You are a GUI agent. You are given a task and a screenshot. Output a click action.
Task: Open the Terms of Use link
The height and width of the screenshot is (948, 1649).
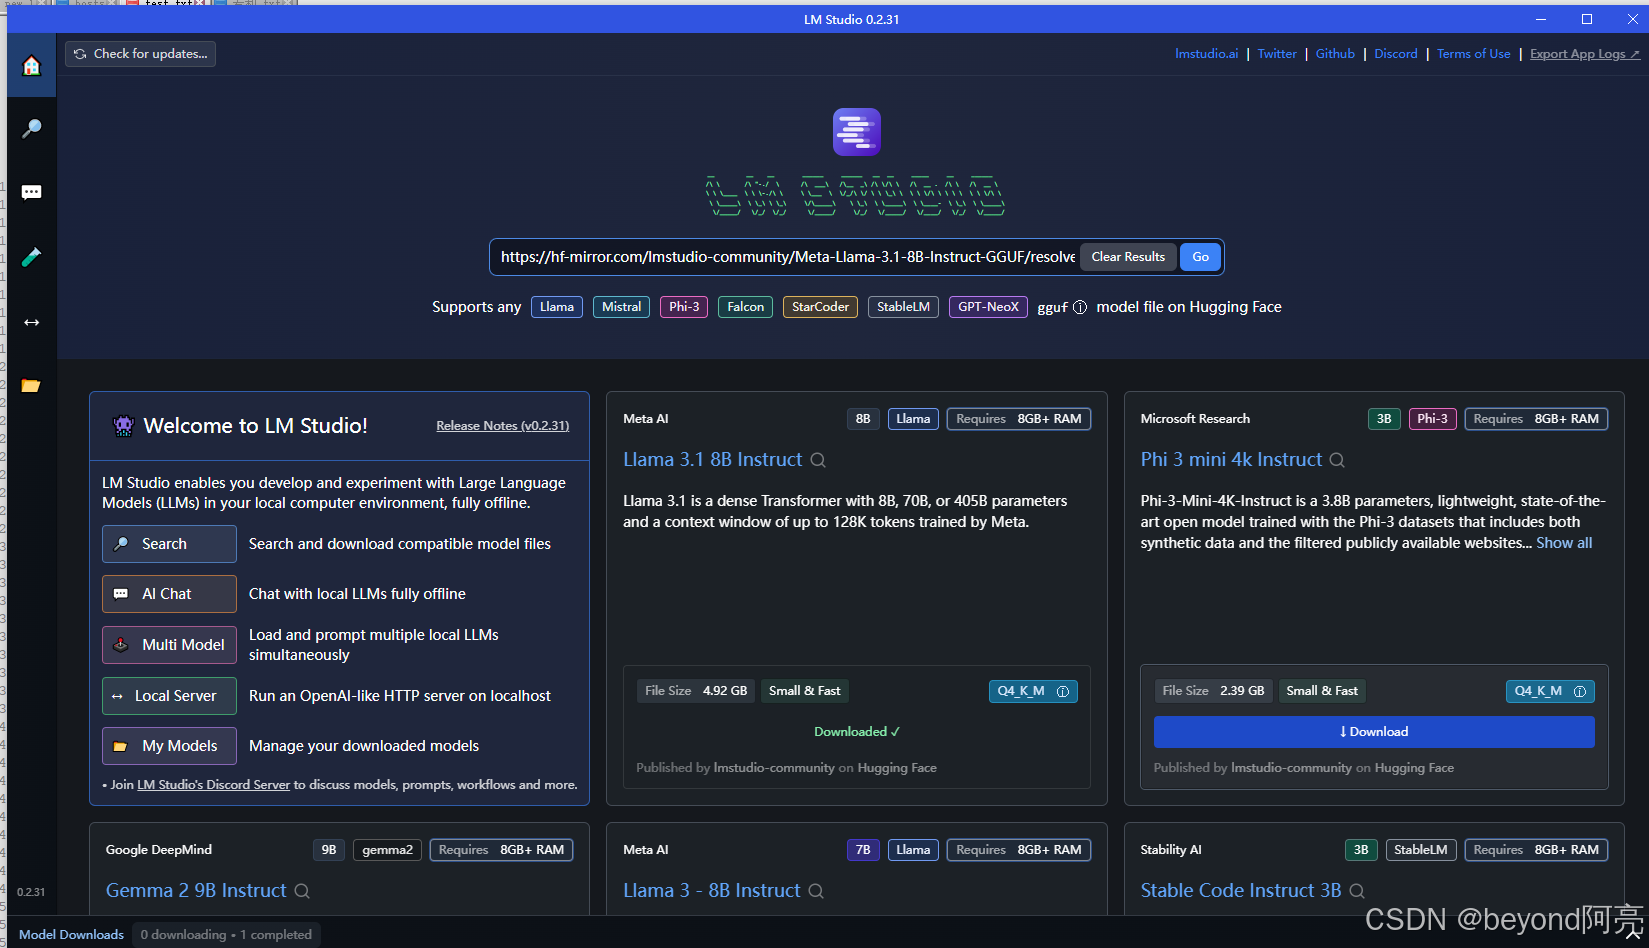click(1474, 54)
